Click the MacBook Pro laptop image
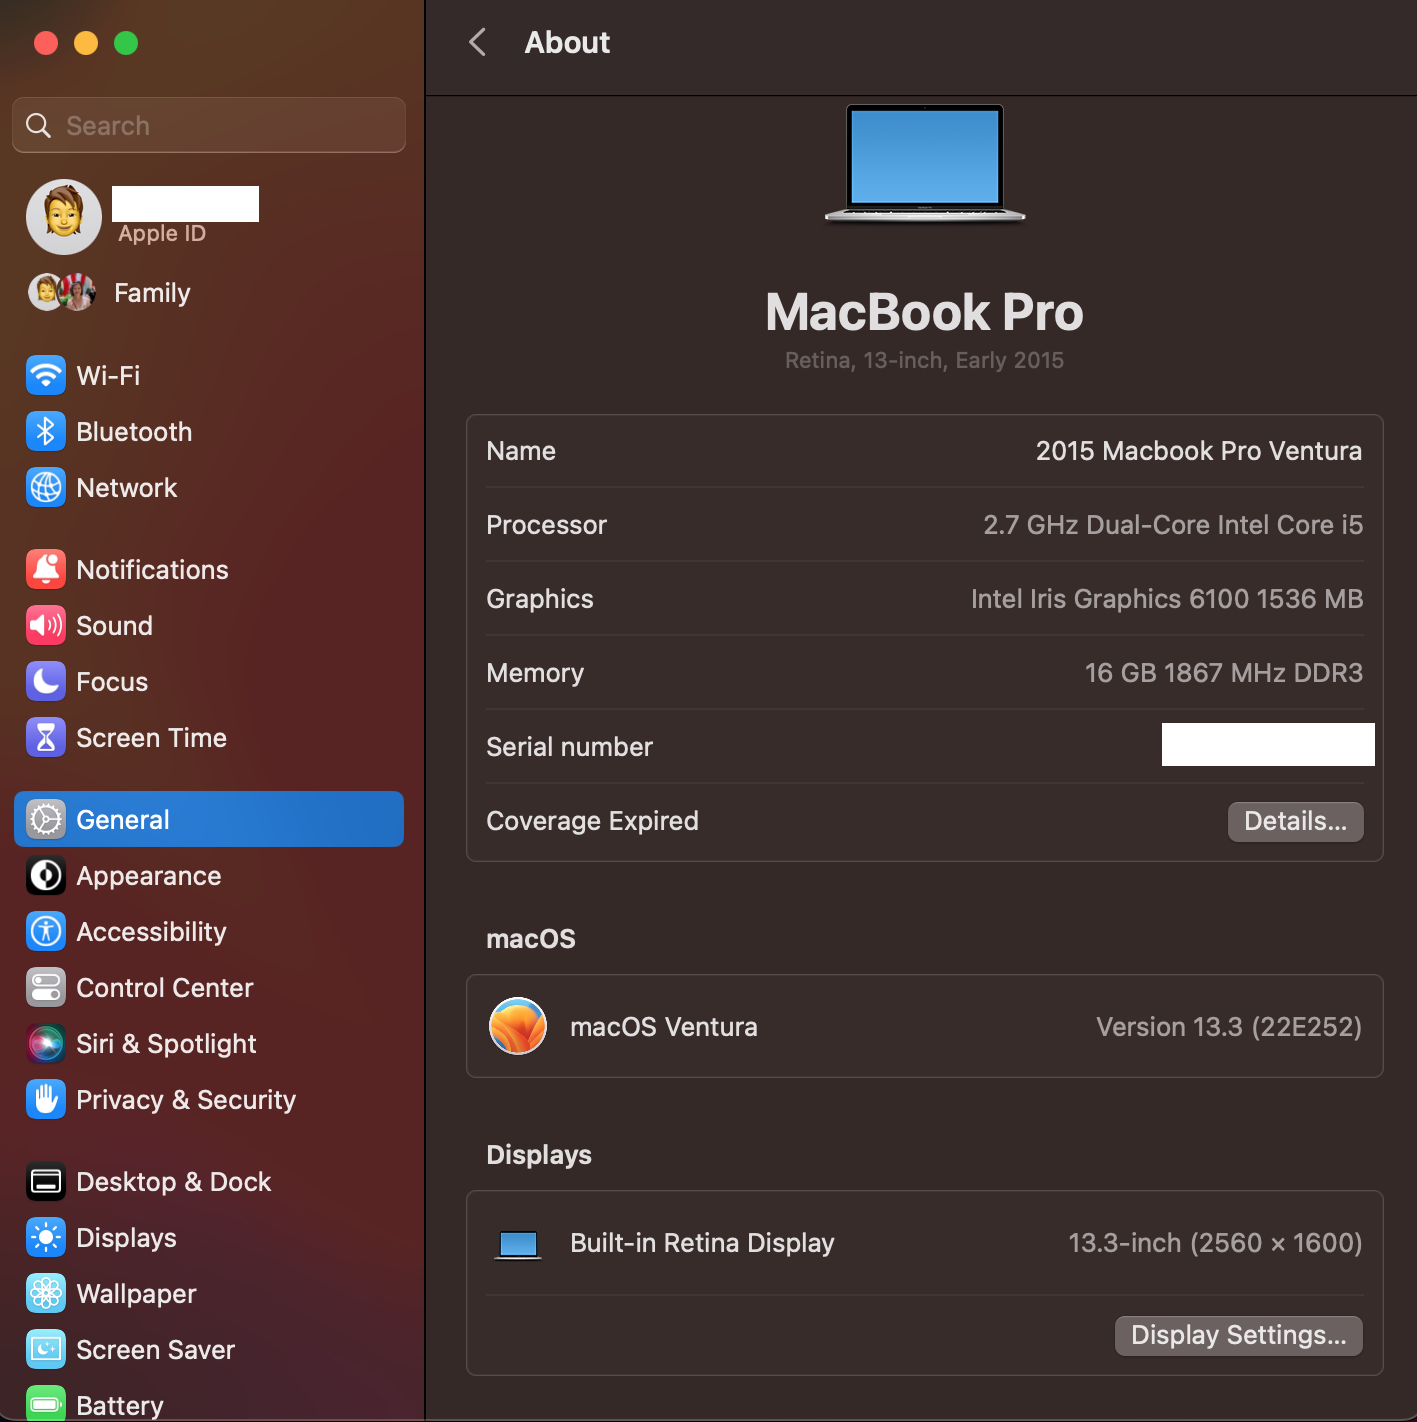Viewport: 1417px width, 1422px height. [x=925, y=164]
